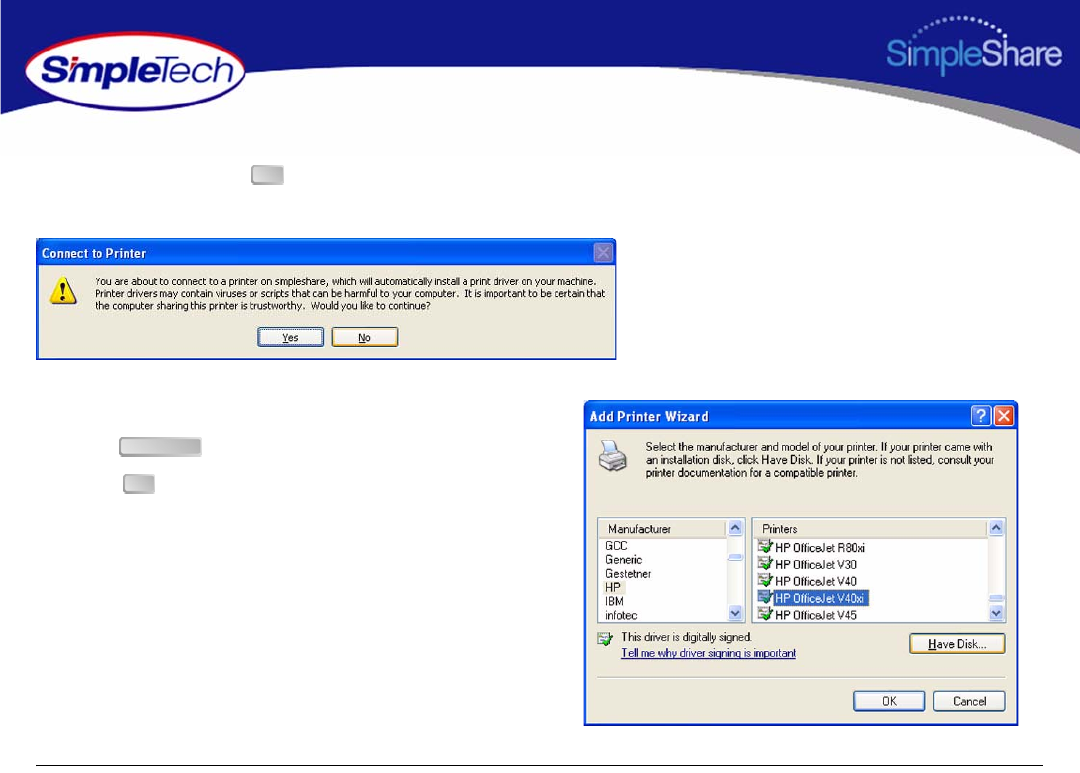Click No in Connect to Printer dialog
1080x773 pixels.
click(x=364, y=337)
